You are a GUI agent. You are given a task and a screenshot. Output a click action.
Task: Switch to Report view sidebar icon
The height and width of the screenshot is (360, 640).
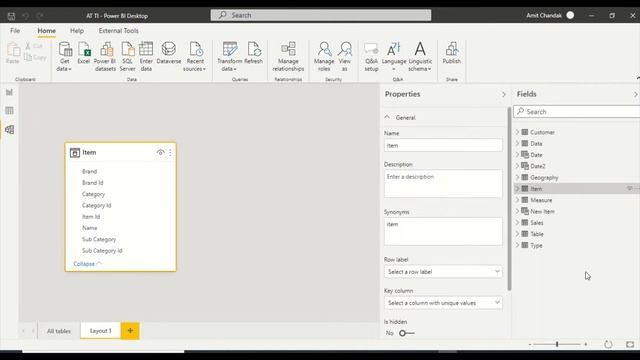[9, 92]
